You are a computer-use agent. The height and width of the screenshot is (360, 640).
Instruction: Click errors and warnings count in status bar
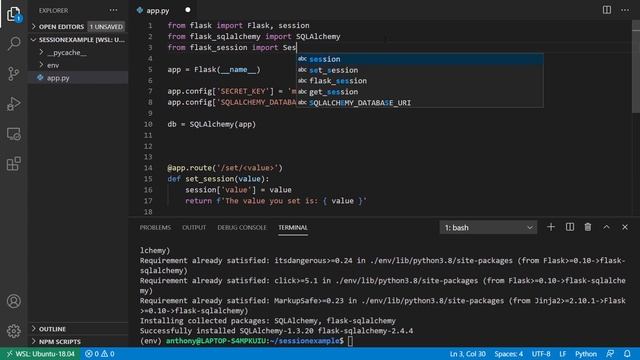tap(100, 354)
